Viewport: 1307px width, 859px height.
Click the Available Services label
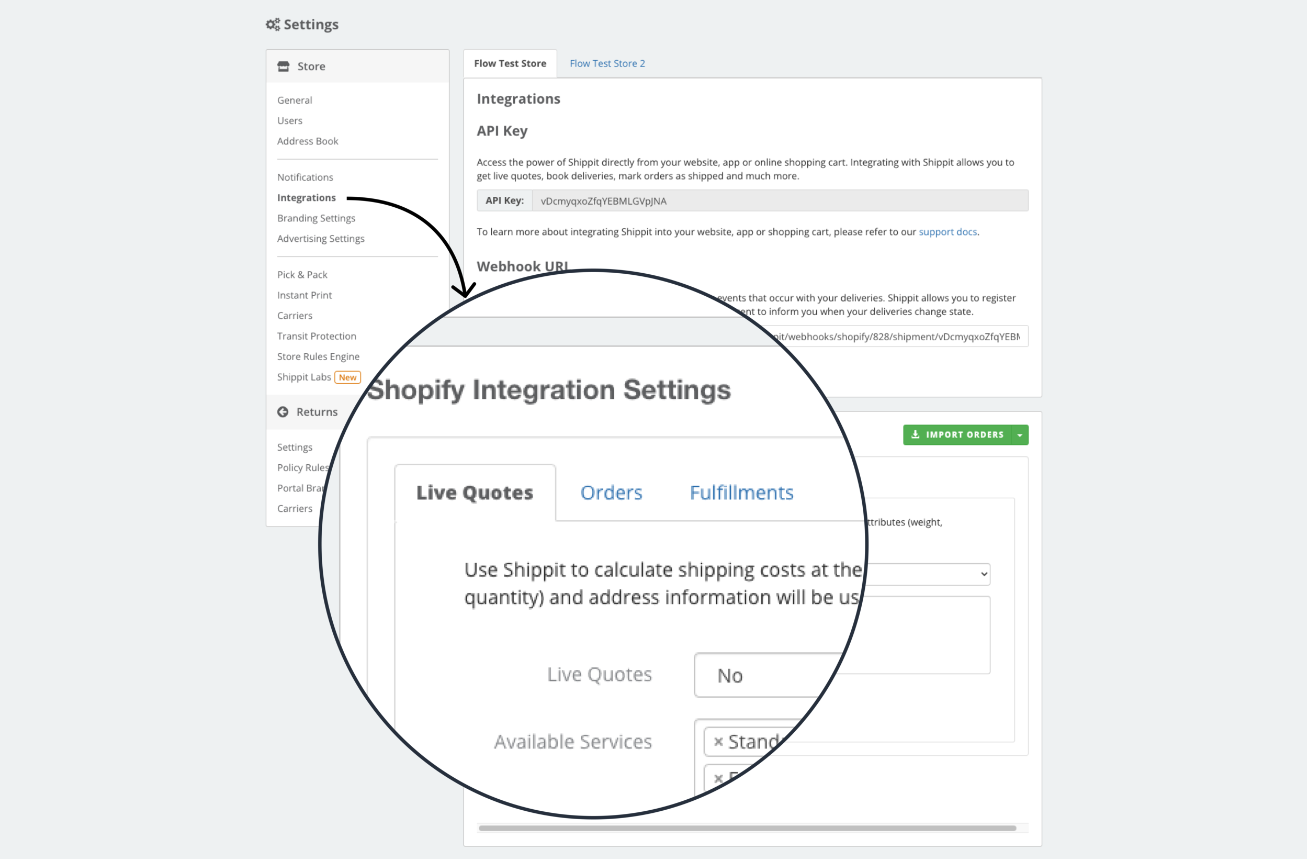[573, 742]
